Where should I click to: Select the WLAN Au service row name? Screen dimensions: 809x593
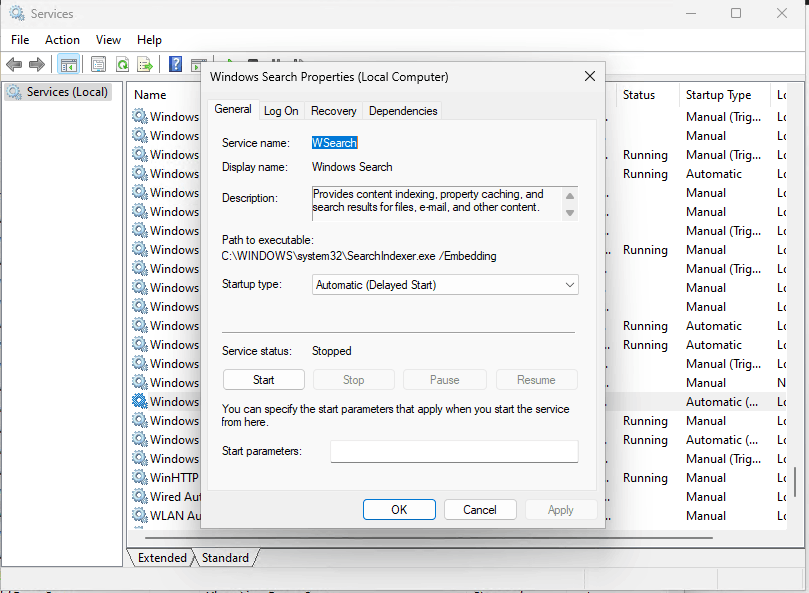pos(175,516)
